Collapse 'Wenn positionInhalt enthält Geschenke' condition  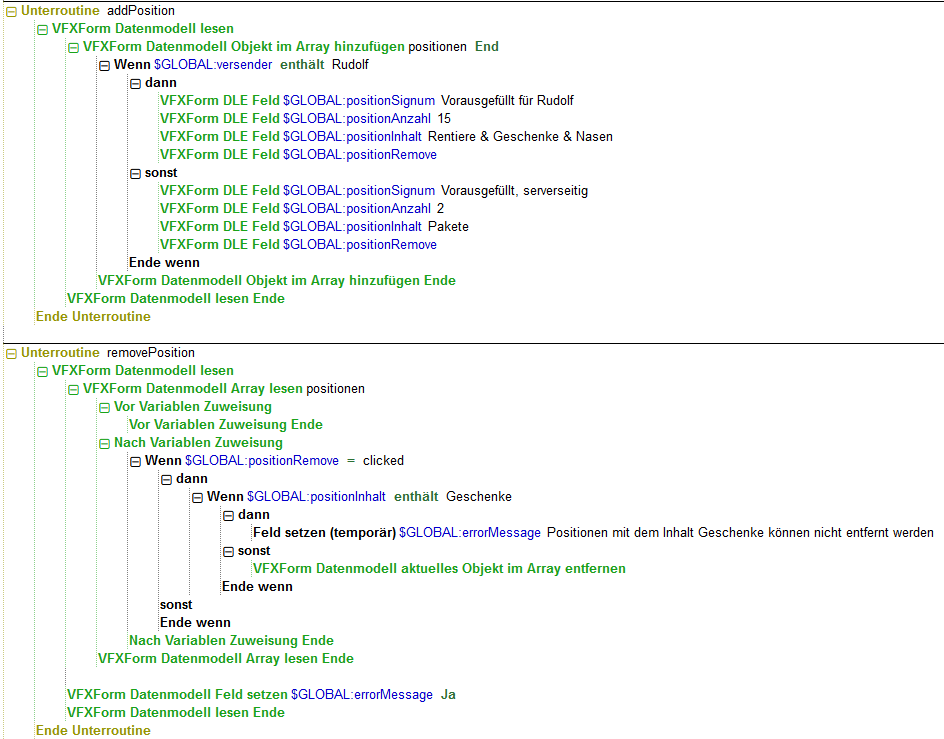[197, 497]
